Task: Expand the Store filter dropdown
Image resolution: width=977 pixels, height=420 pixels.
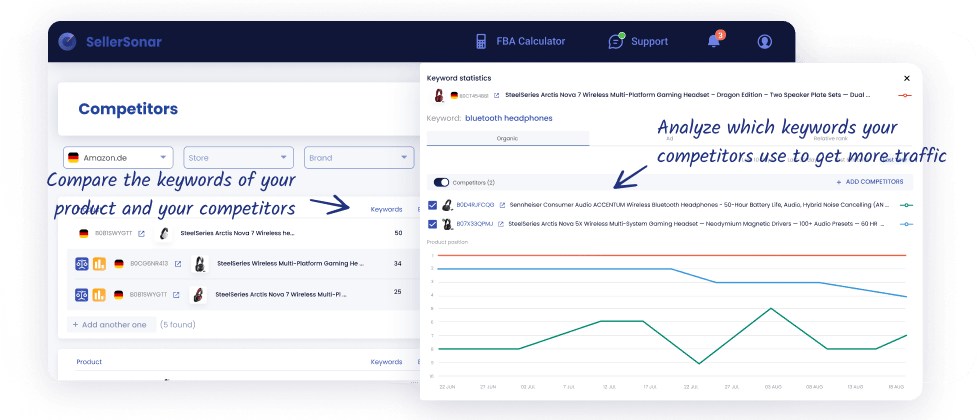Action: 238,158
